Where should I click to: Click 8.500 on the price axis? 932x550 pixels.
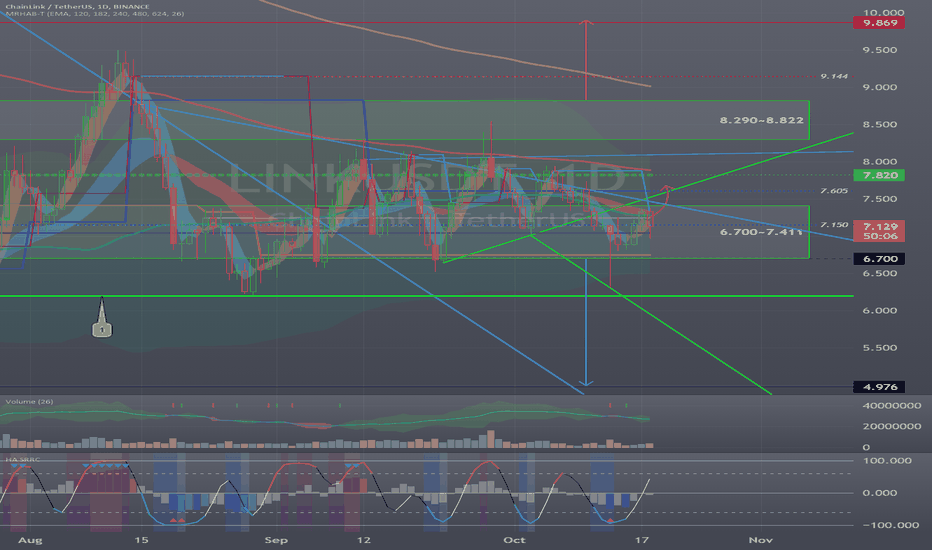(x=880, y=125)
